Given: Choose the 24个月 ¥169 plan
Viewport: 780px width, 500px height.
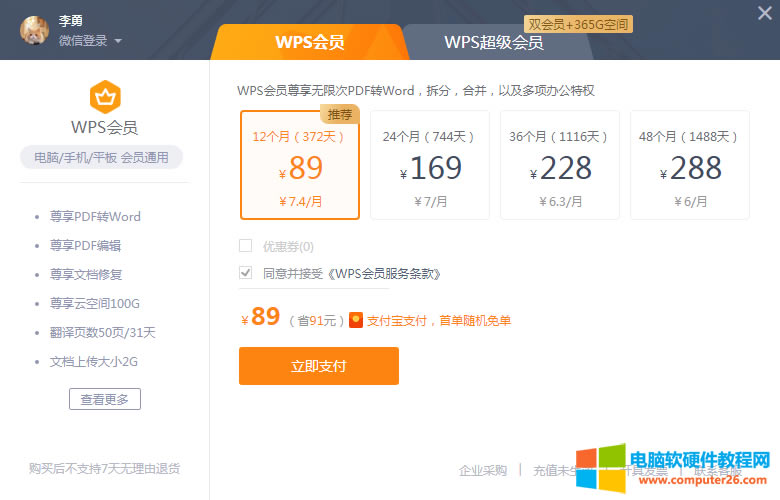Looking at the screenshot, I should click(x=429, y=165).
